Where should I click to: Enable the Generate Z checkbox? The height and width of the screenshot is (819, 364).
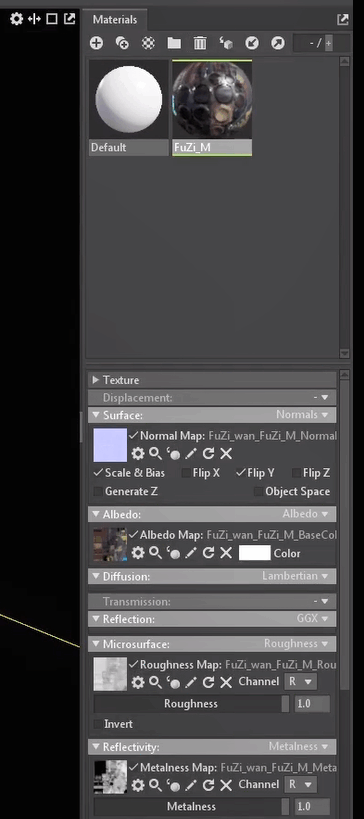(x=98, y=492)
